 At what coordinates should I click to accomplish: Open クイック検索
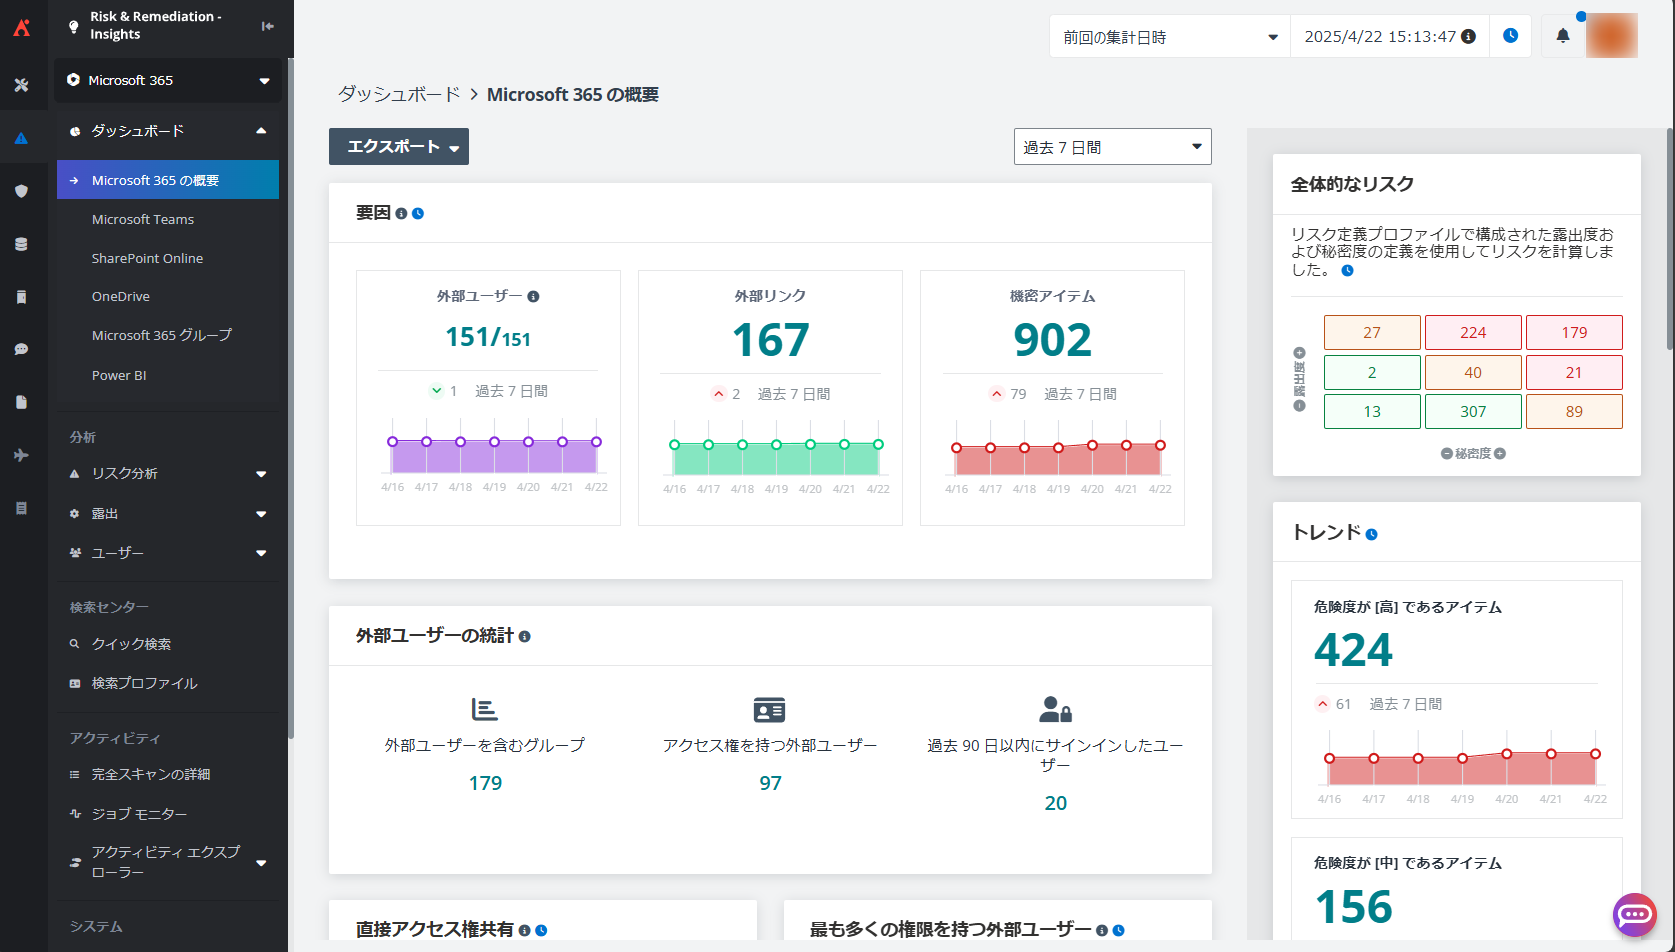(x=131, y=644)
